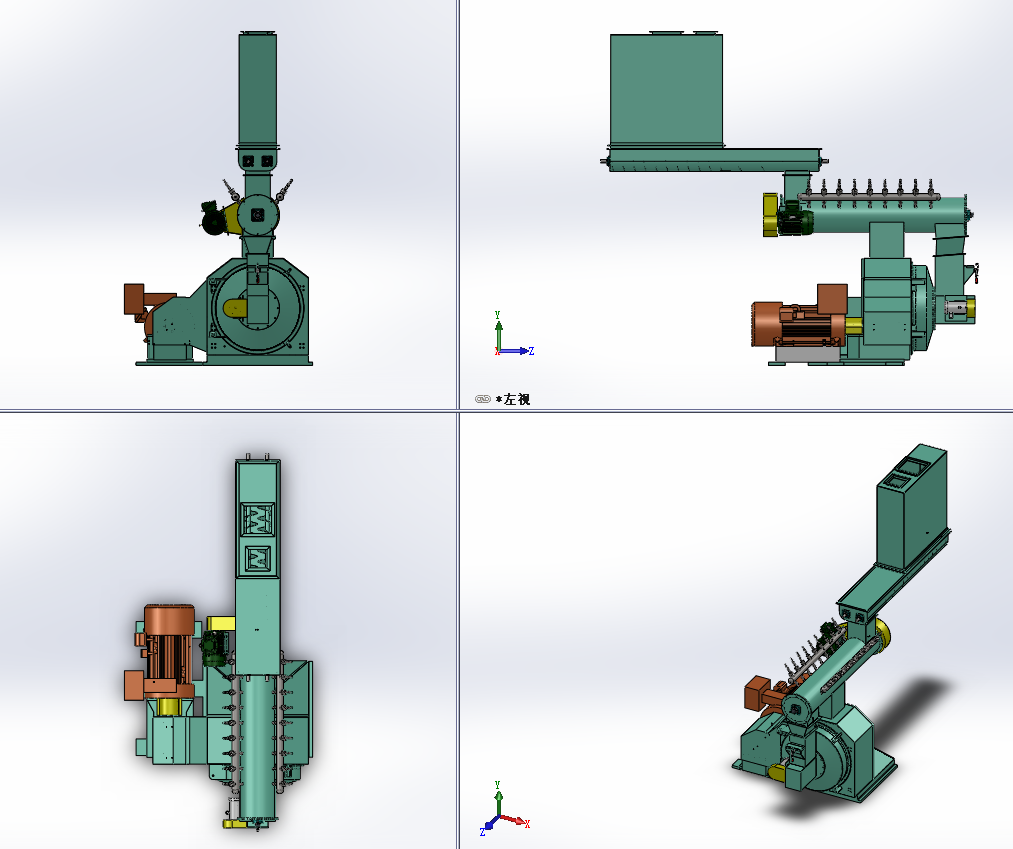Click the "*左视" view name label

513,399
